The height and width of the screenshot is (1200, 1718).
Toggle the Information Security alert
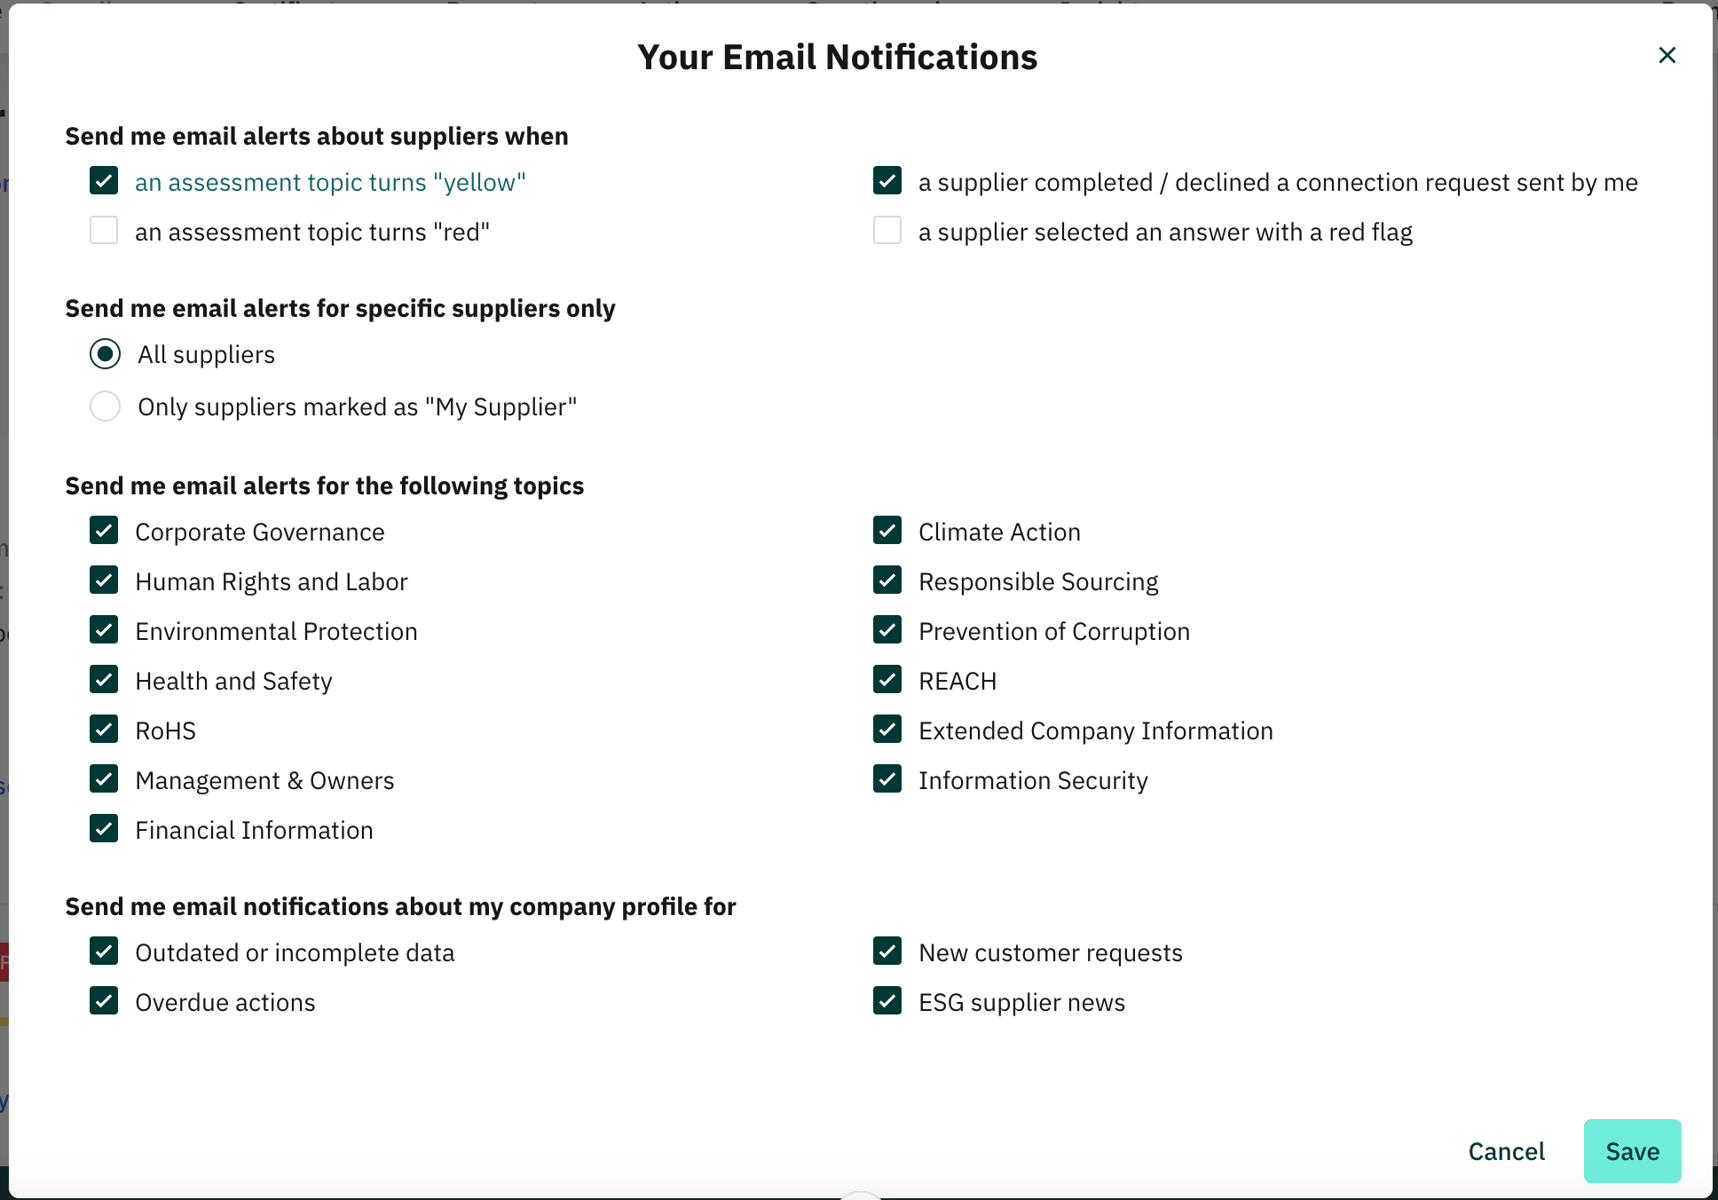887,779
